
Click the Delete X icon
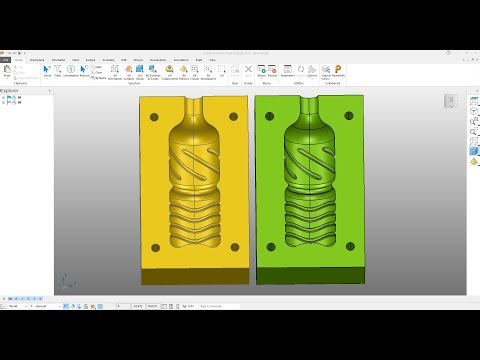tap(248, 69)
